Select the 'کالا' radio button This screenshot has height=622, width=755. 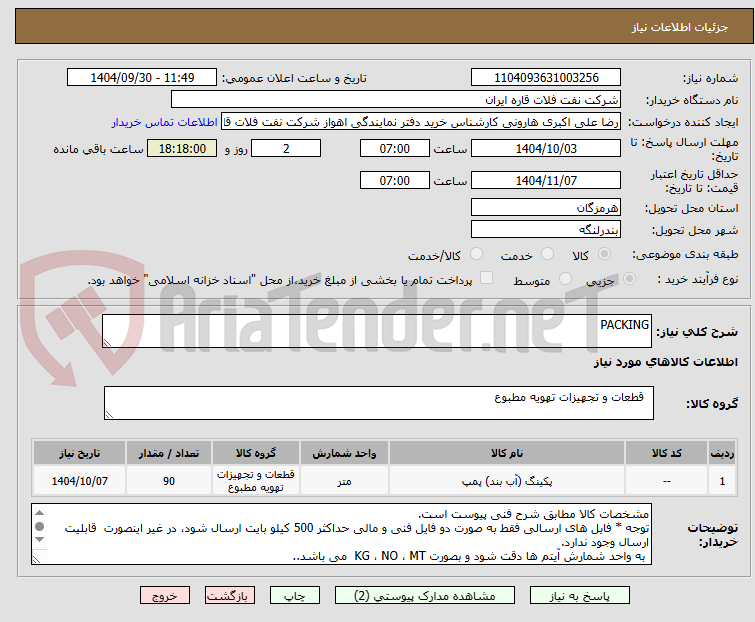(604, 254)
